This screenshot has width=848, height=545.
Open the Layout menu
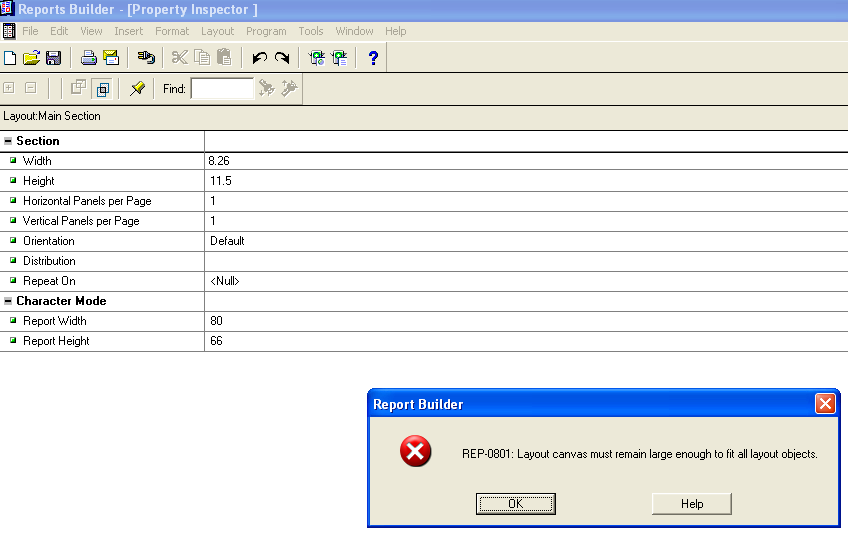point(217,31)
